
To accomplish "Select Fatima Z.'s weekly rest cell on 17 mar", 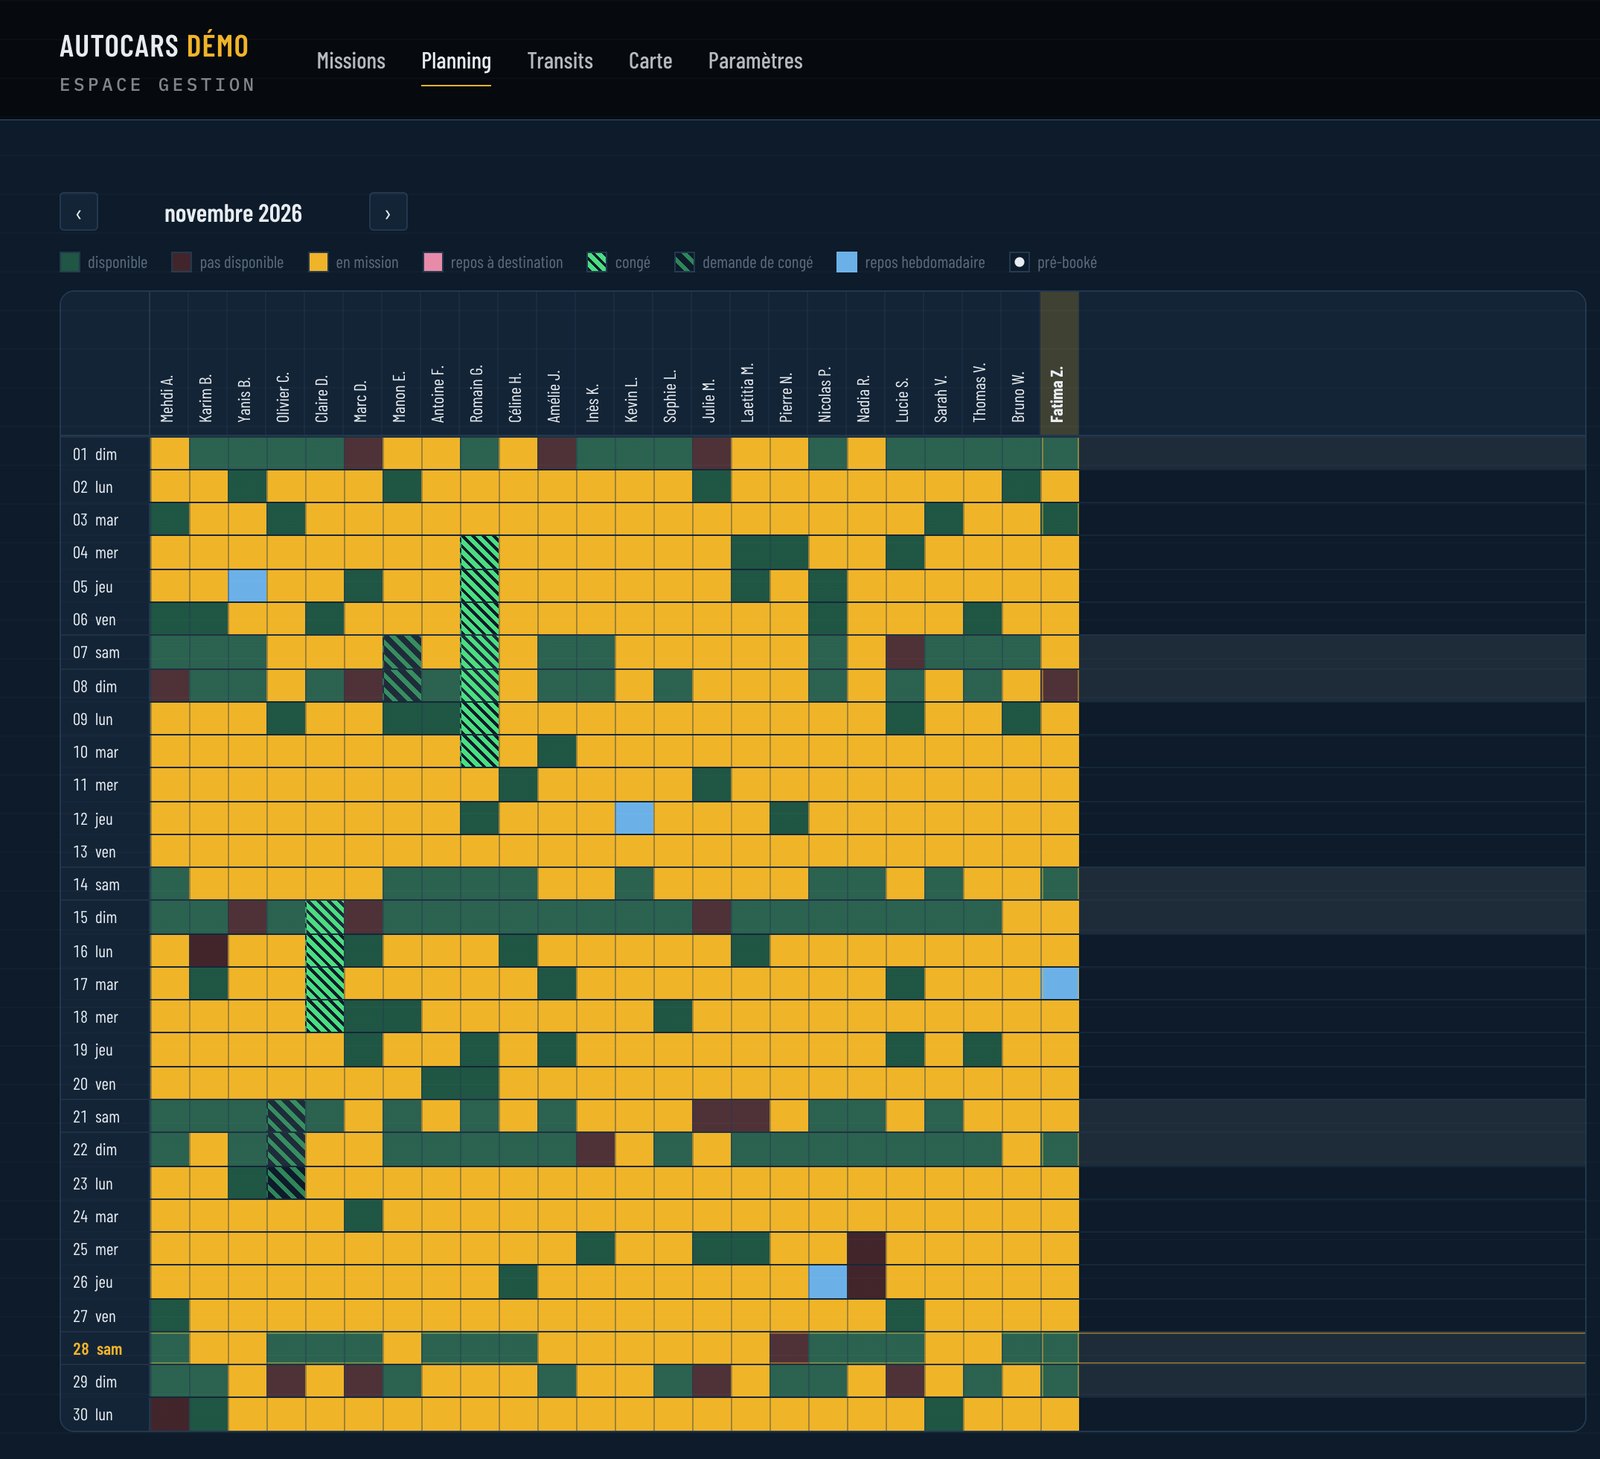I will click(x=1059, y=984).
